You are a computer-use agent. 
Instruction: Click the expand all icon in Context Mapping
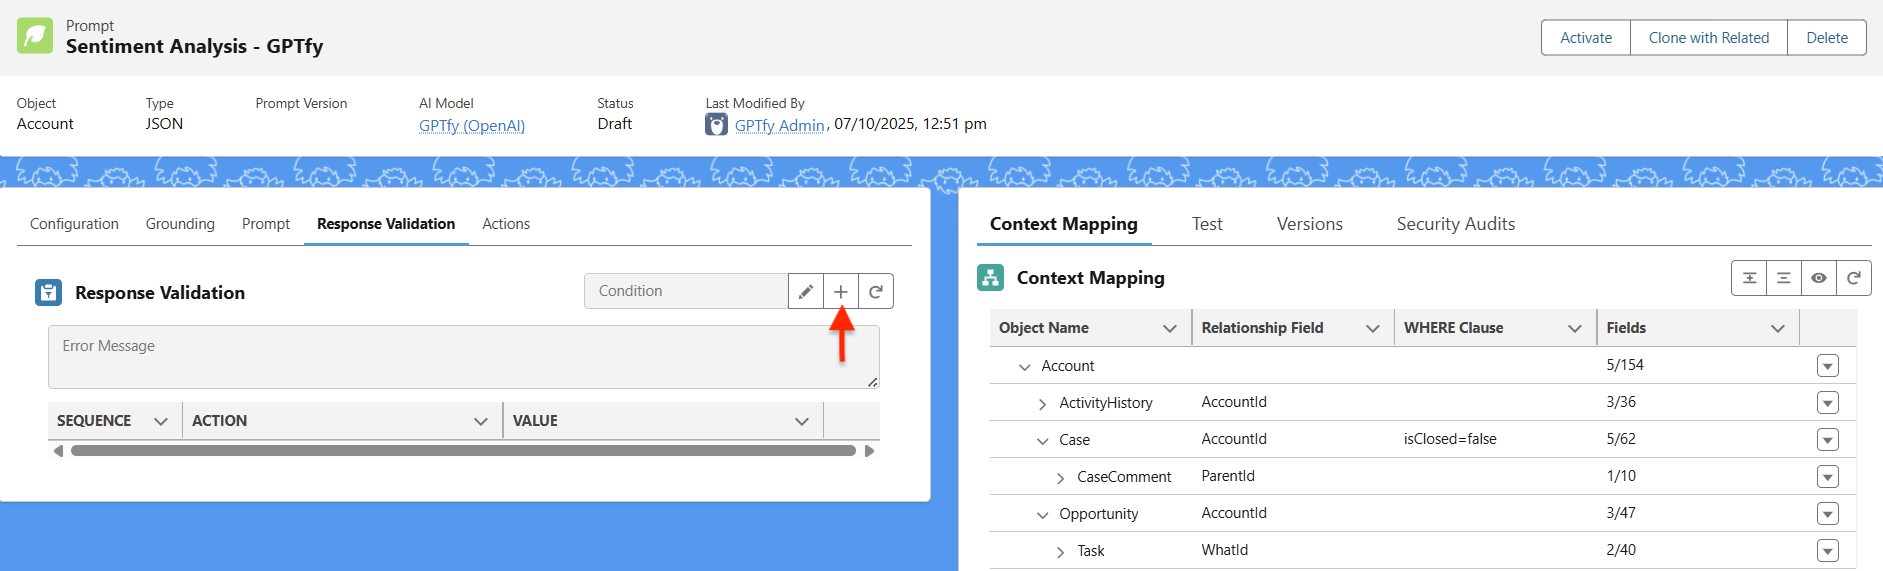pos(1749,278)
